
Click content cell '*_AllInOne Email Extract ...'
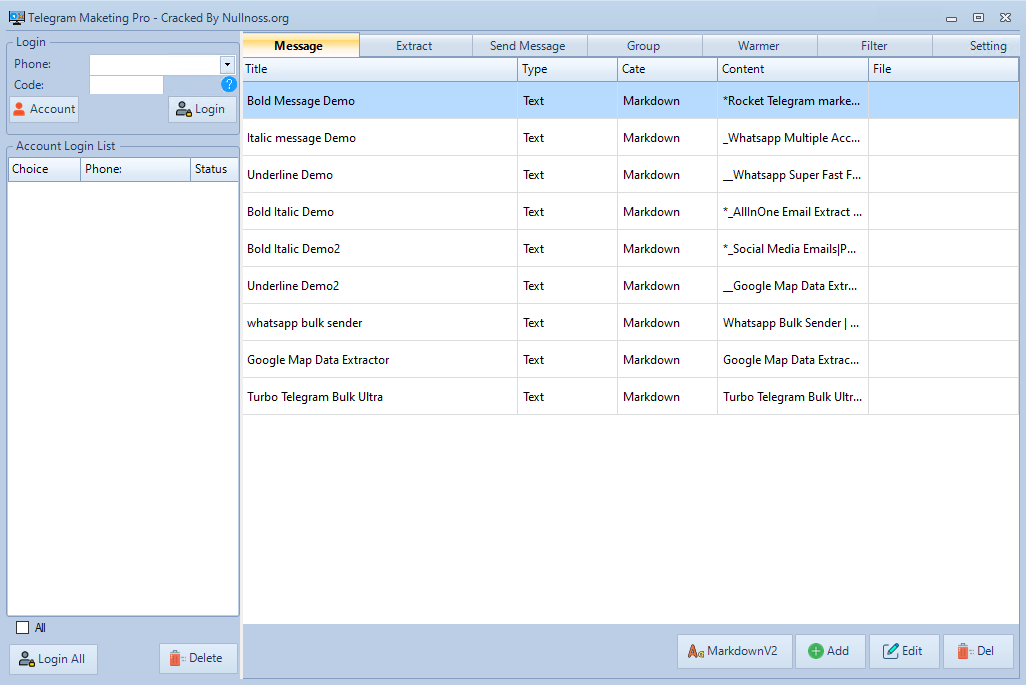pyautogui.click(x=792, y=212)
